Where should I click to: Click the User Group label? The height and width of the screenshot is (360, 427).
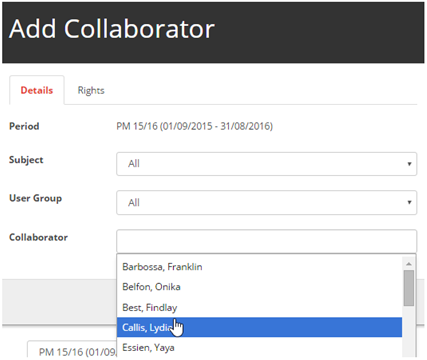tap(36, 198)
